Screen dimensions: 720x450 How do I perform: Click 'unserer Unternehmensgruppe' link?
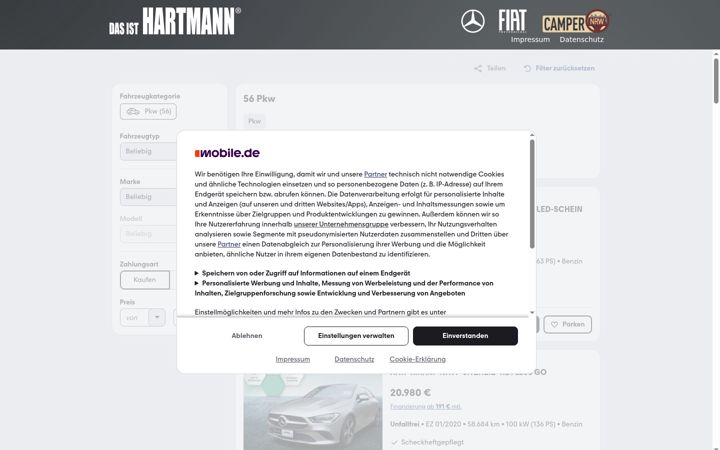tap(341, 225)
